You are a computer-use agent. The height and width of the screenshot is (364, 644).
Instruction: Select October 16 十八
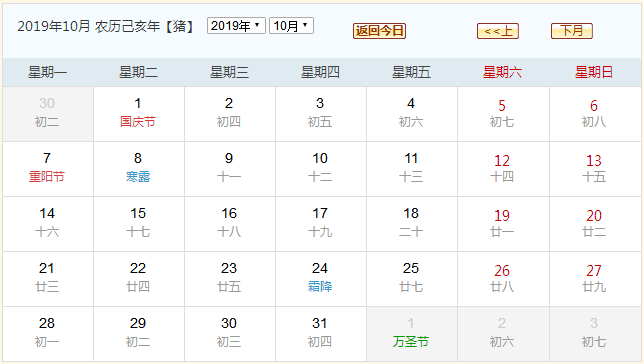click(230, 224)
